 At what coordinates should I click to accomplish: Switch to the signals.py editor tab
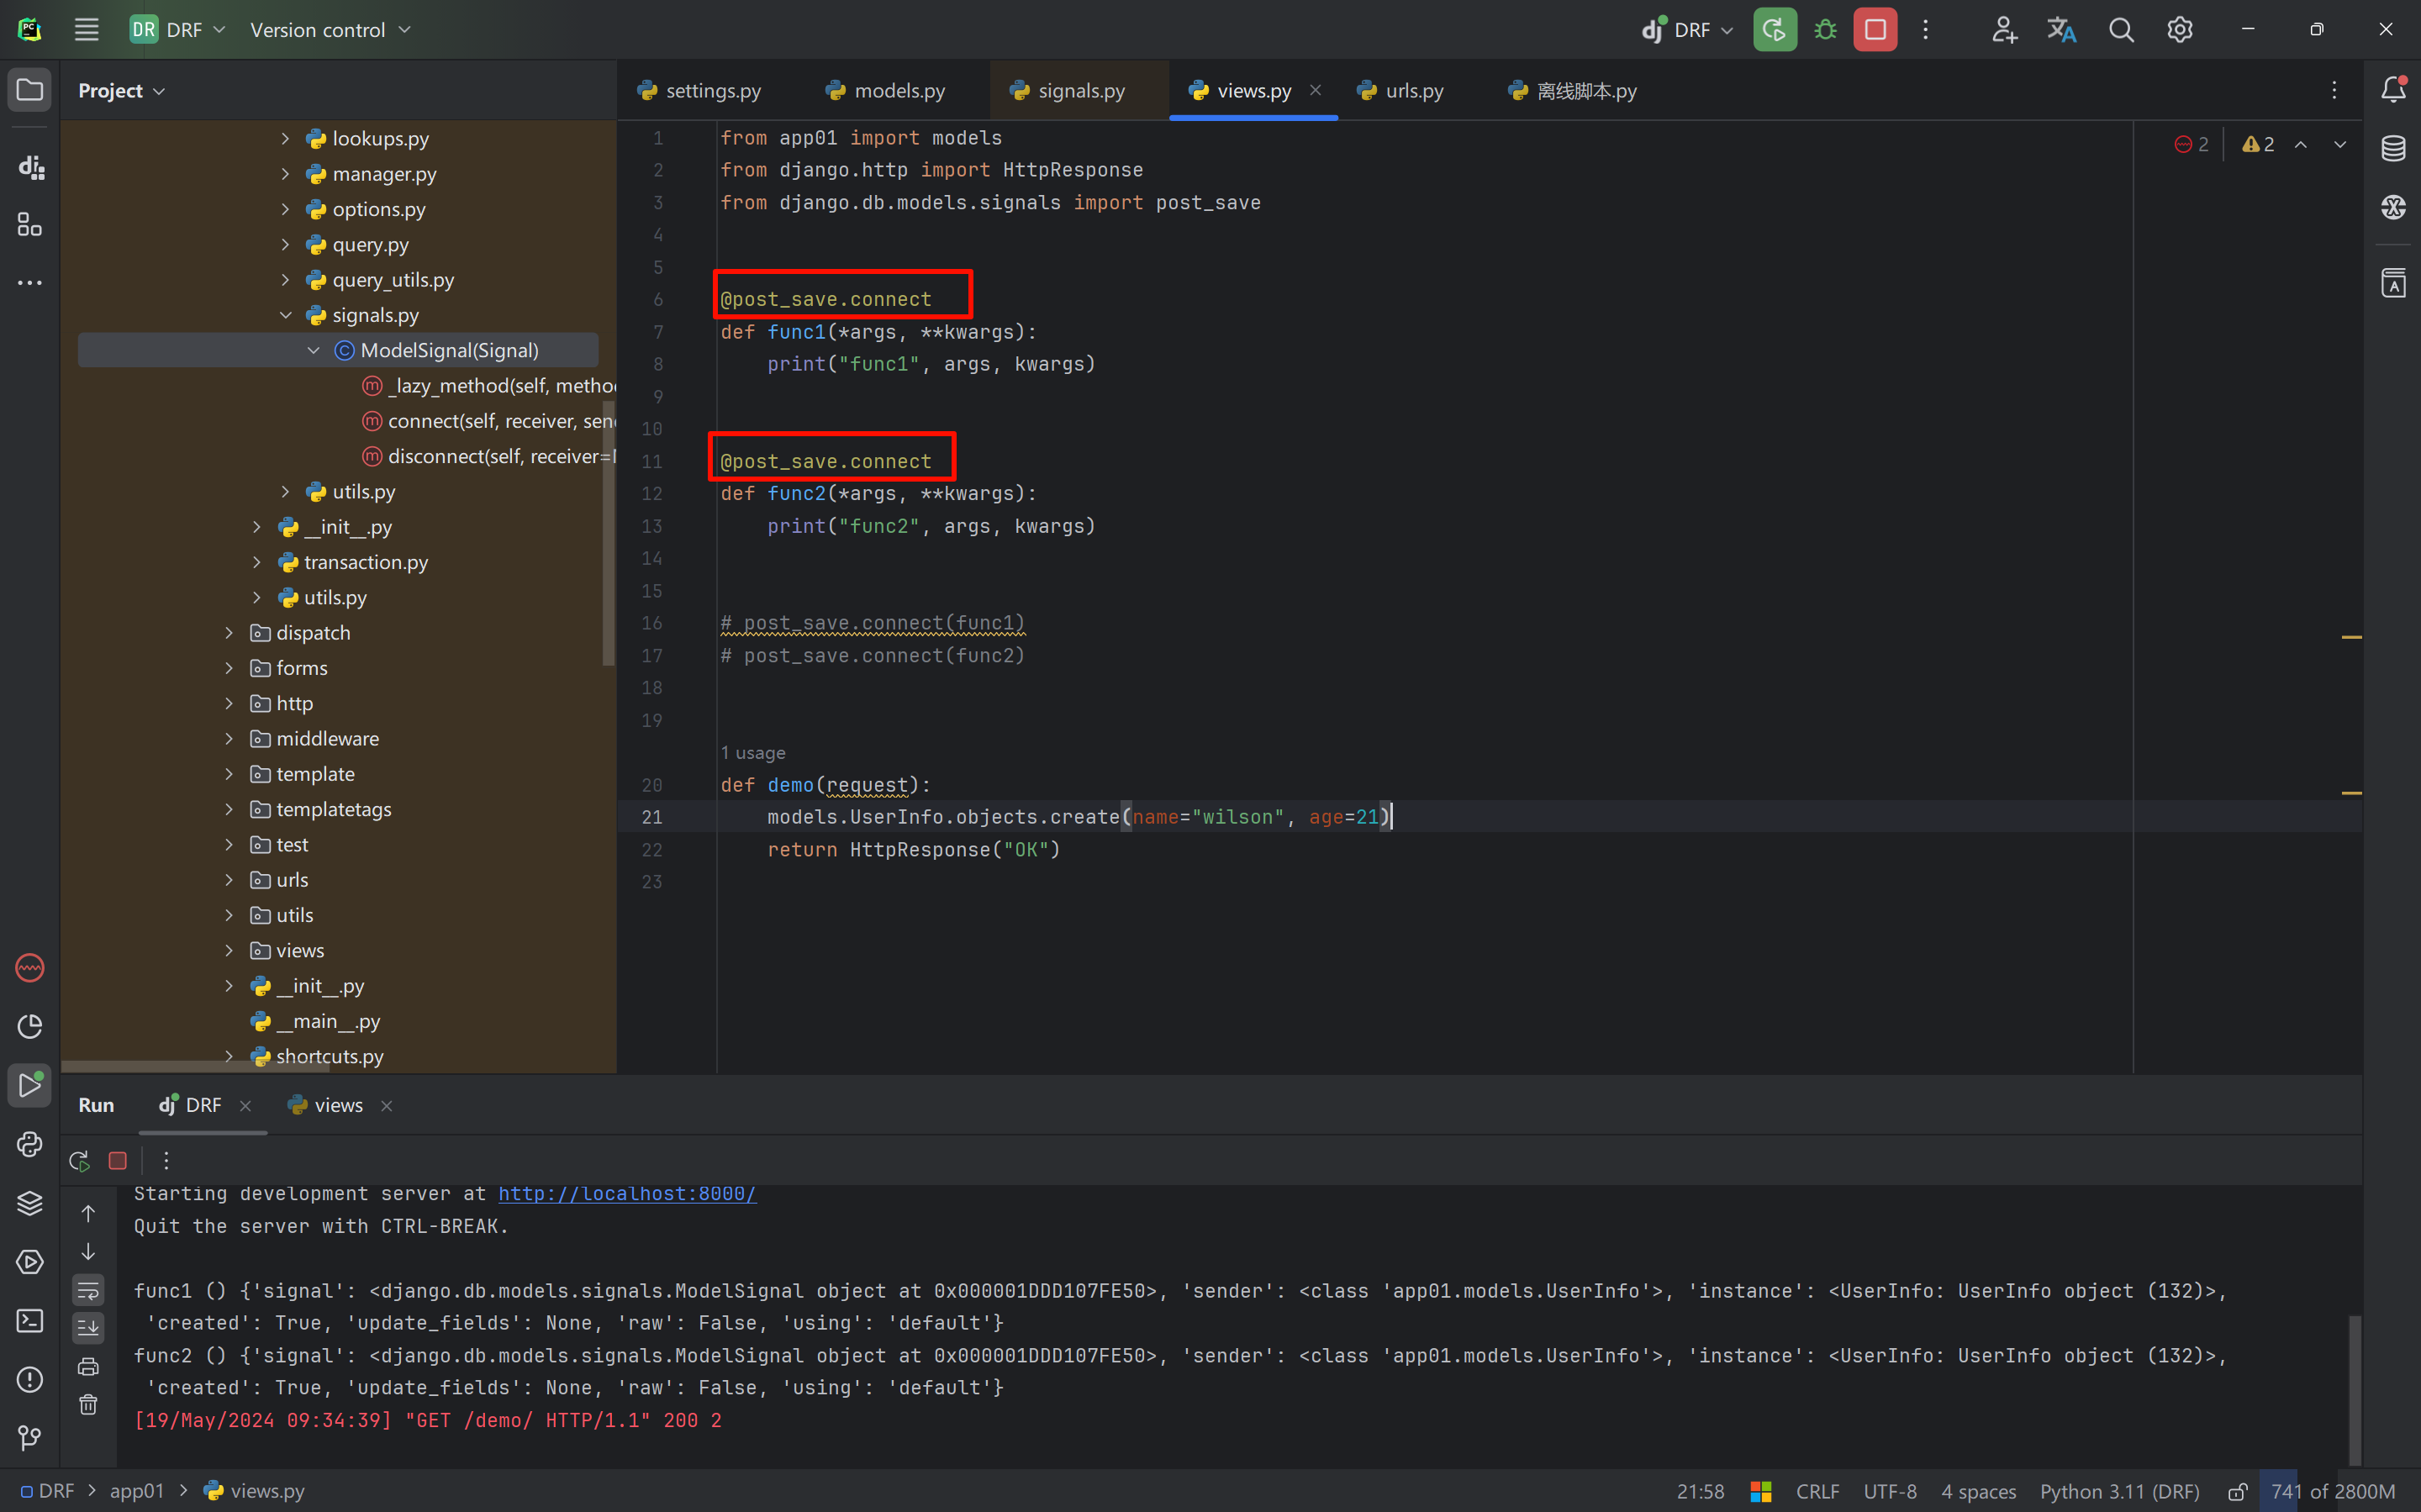click(1080, 91)
